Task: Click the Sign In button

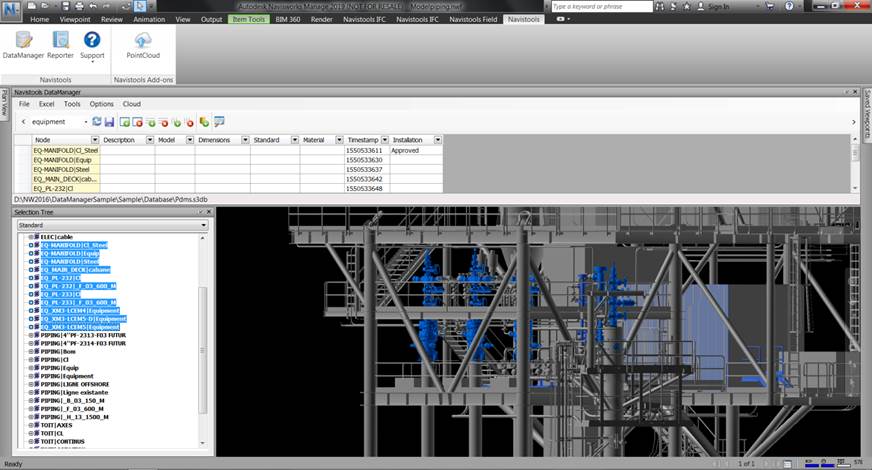Action: (x=714, y=7)
